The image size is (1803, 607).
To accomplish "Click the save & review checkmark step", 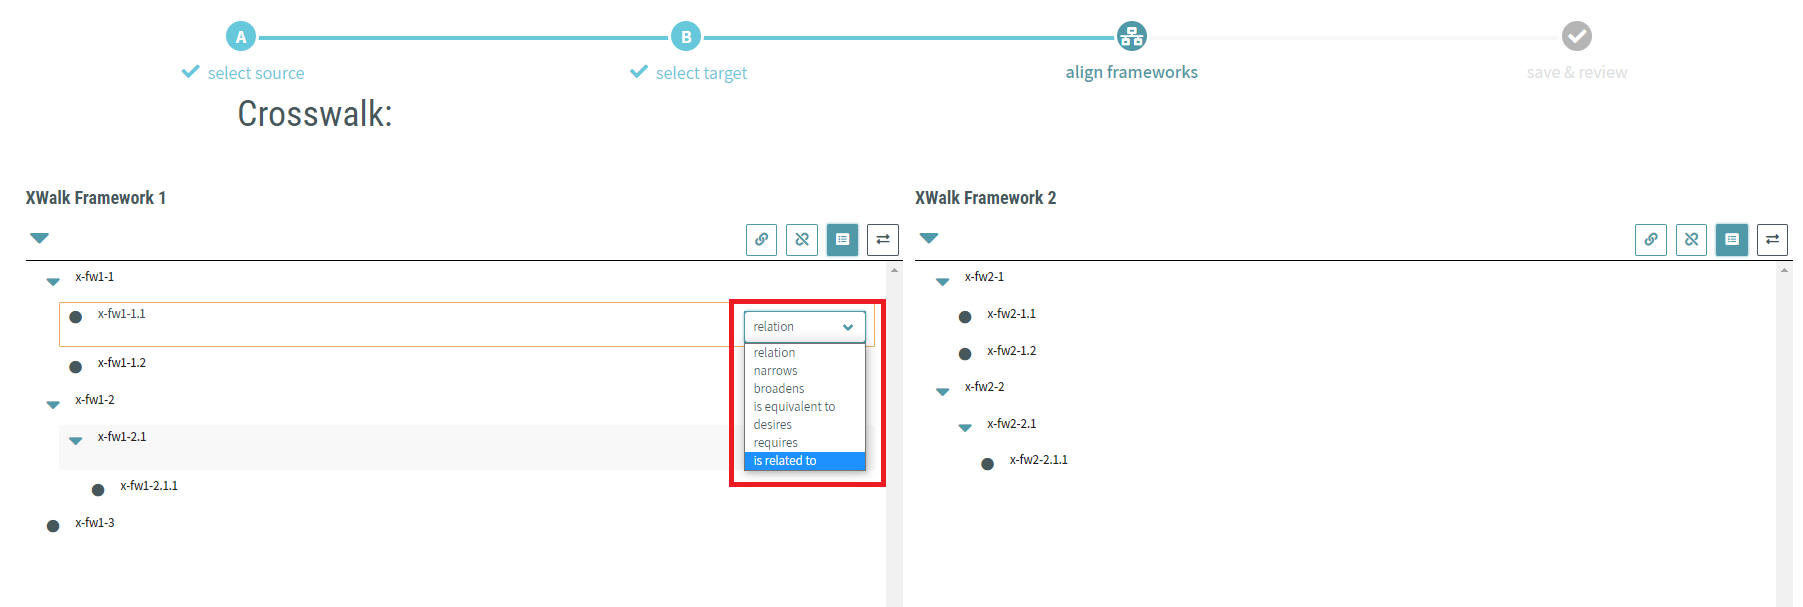I will point(1576,37).
